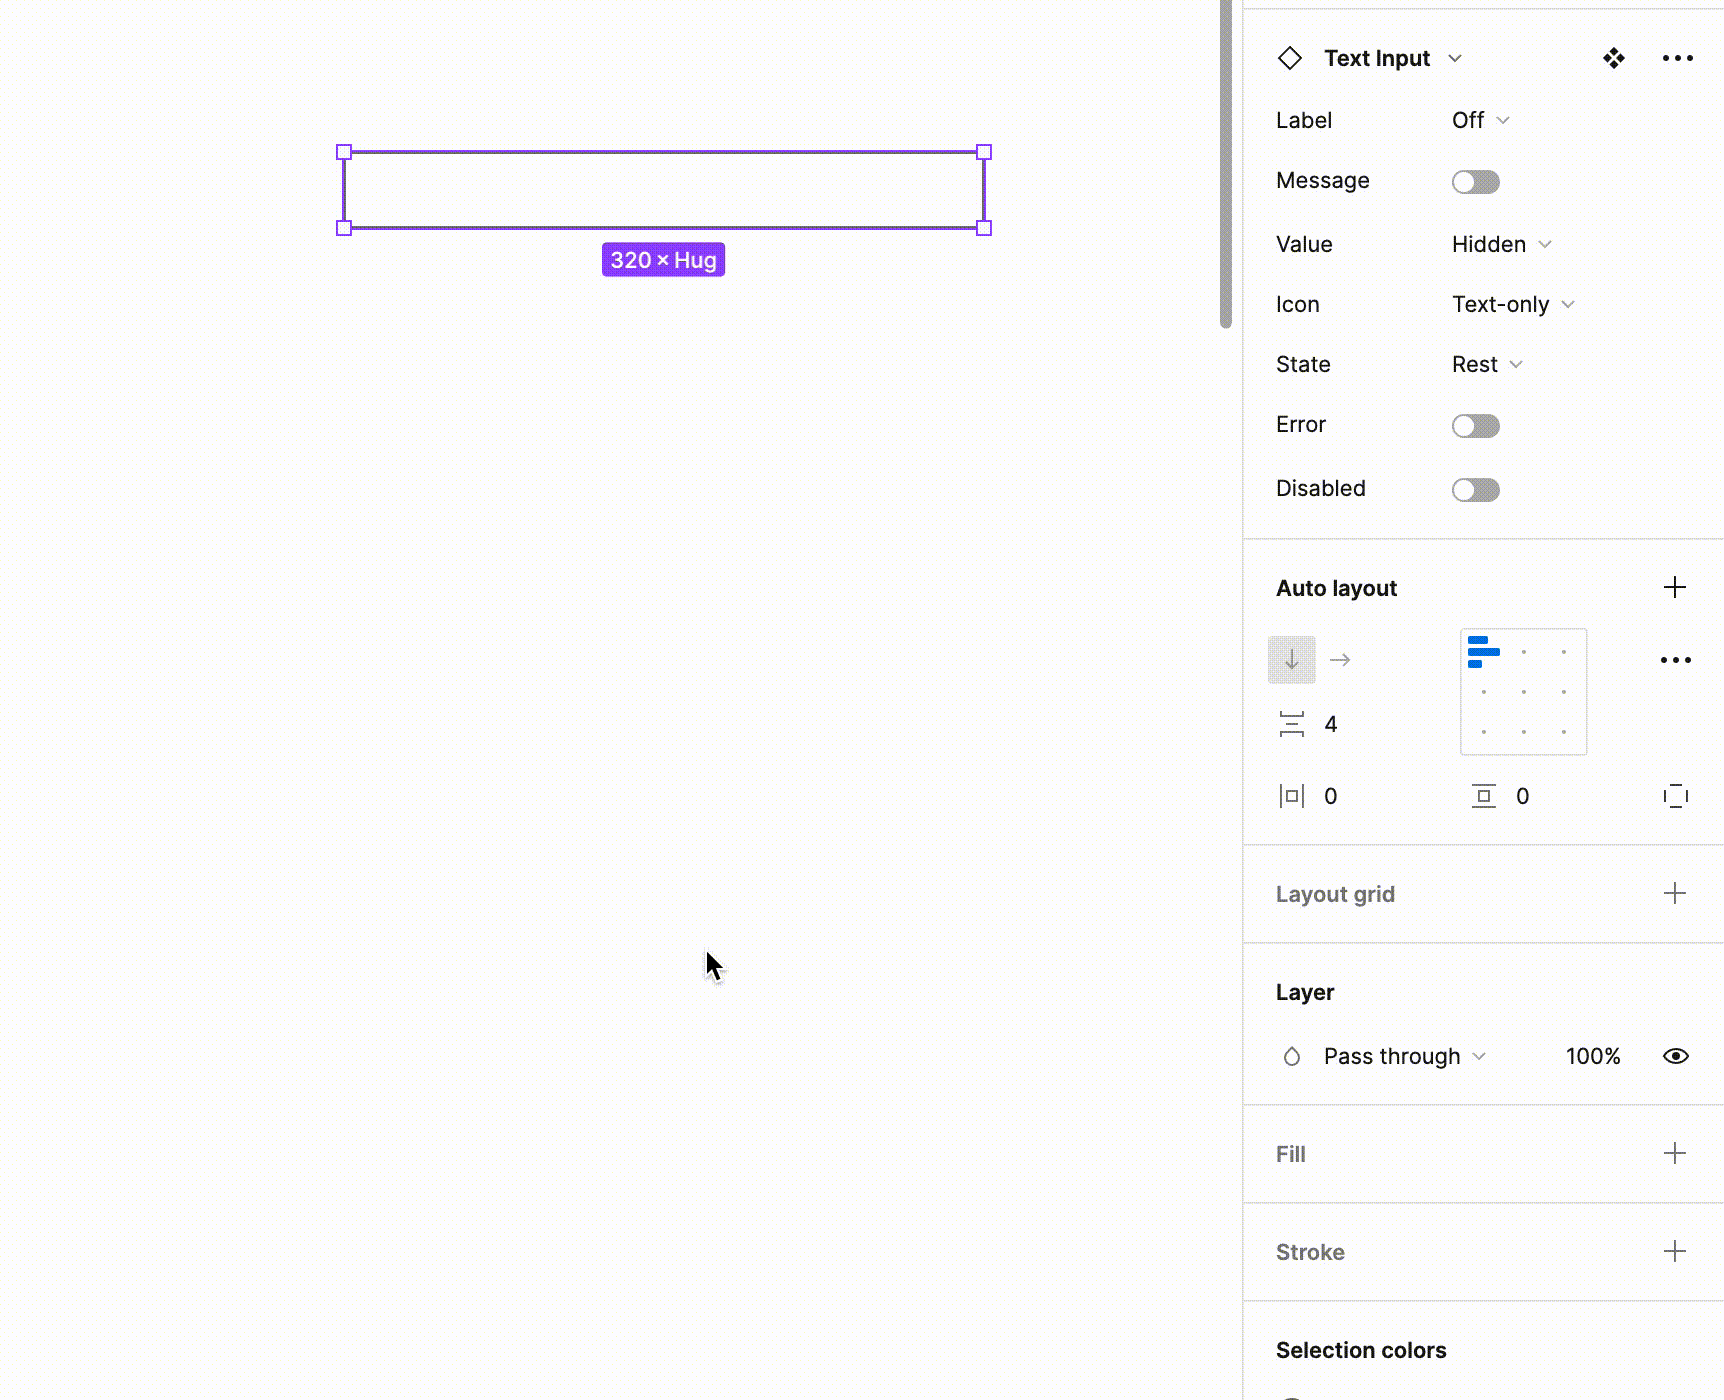
Task: Open the State dropdown showing Rest
Action: 1486,364
